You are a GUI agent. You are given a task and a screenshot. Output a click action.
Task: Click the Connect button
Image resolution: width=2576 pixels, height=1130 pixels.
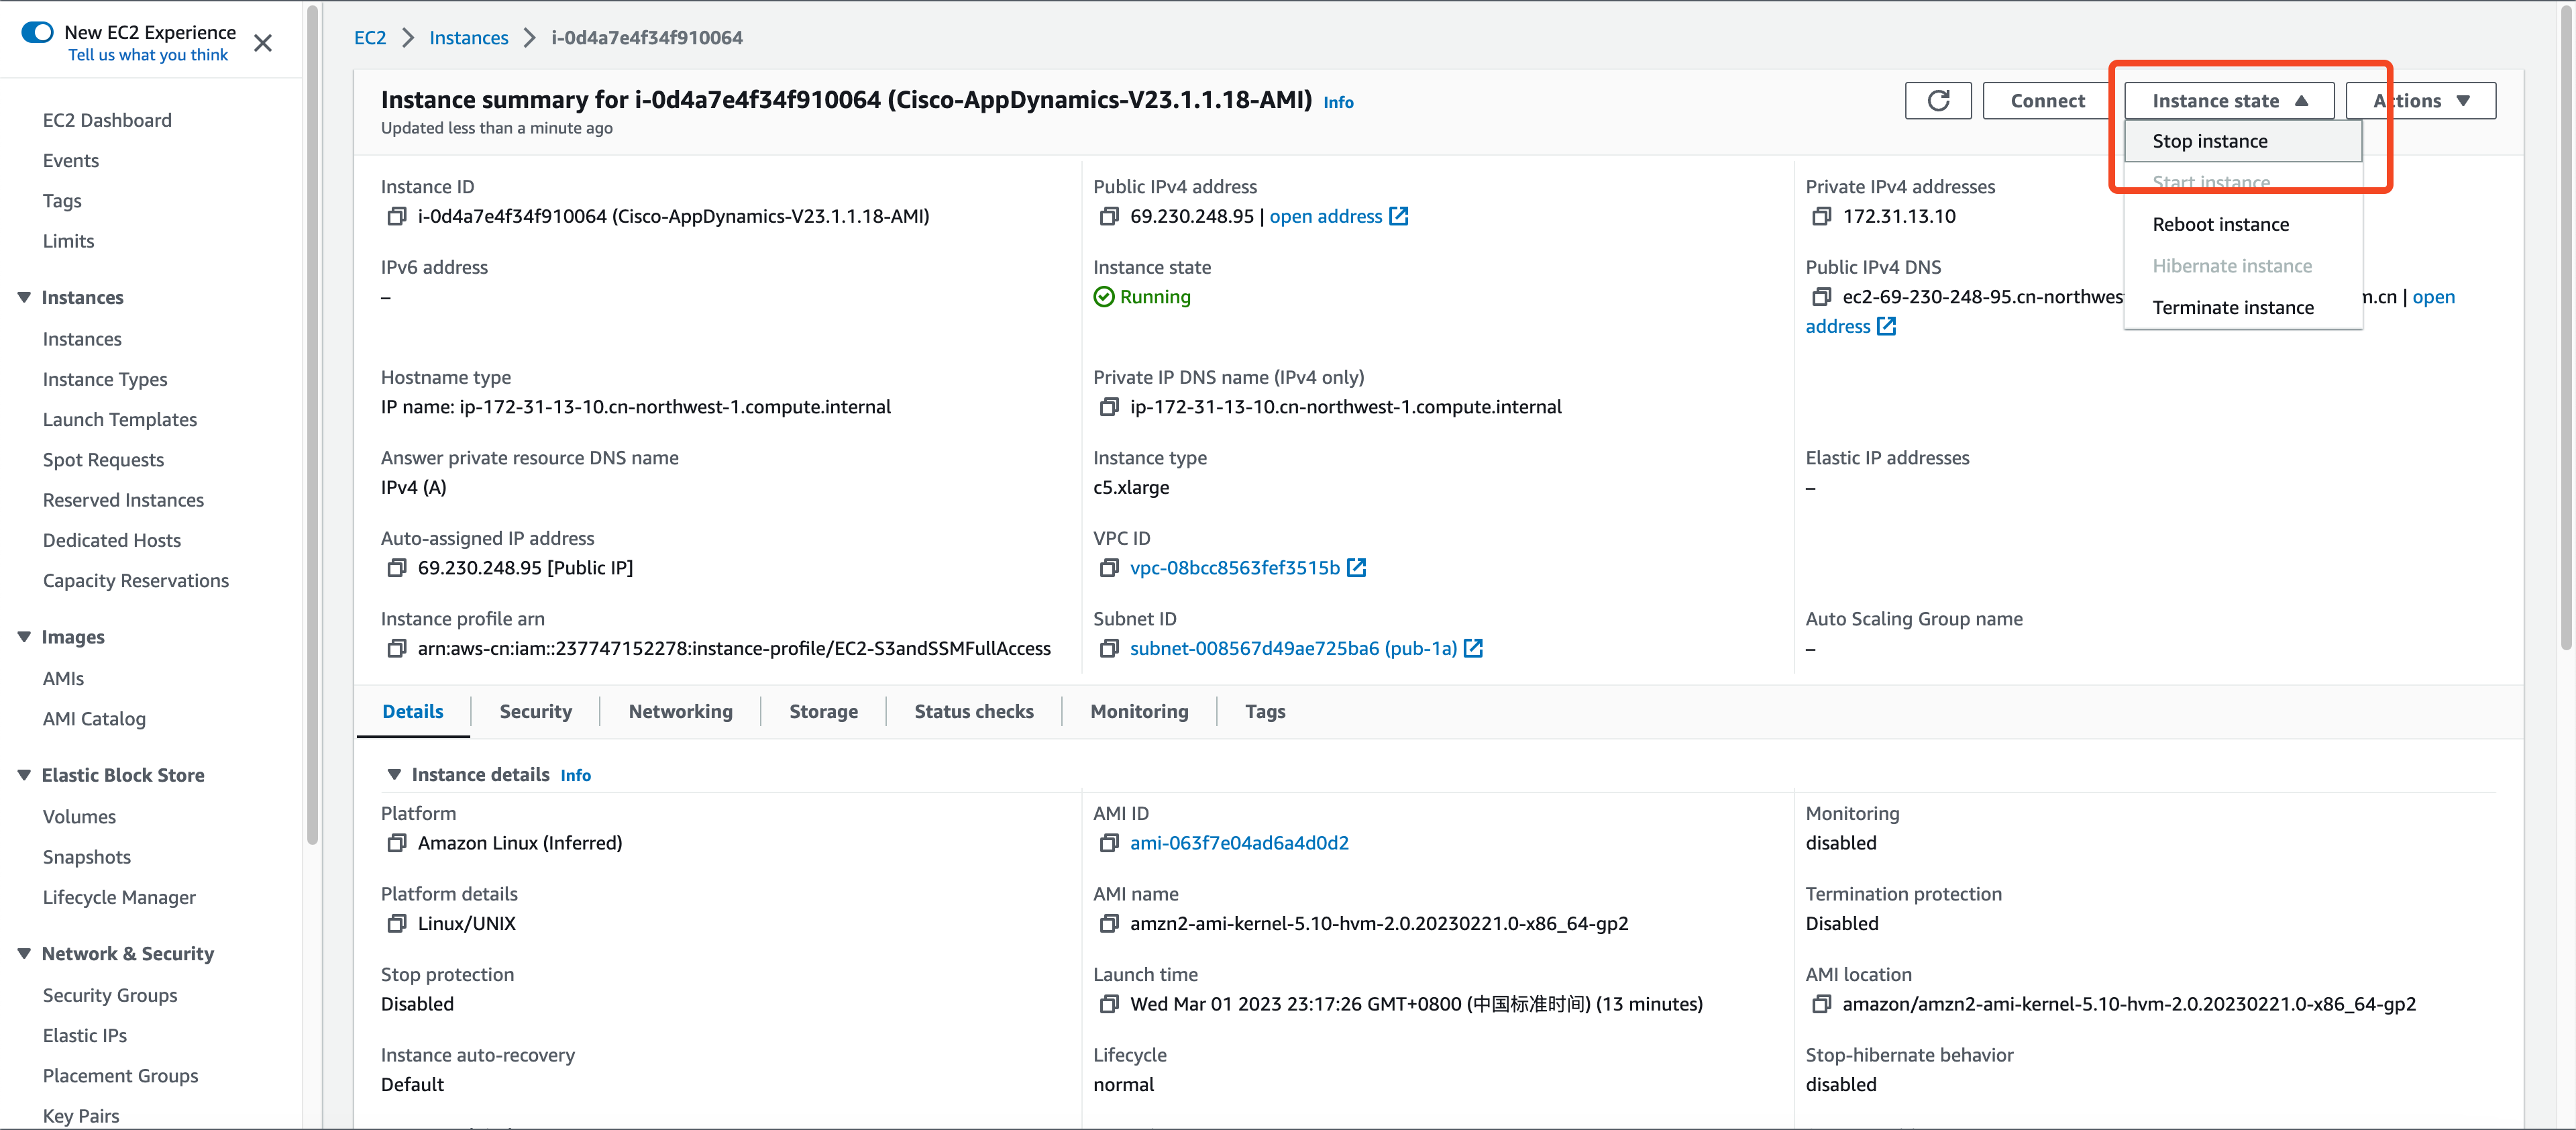(2048, 101)
